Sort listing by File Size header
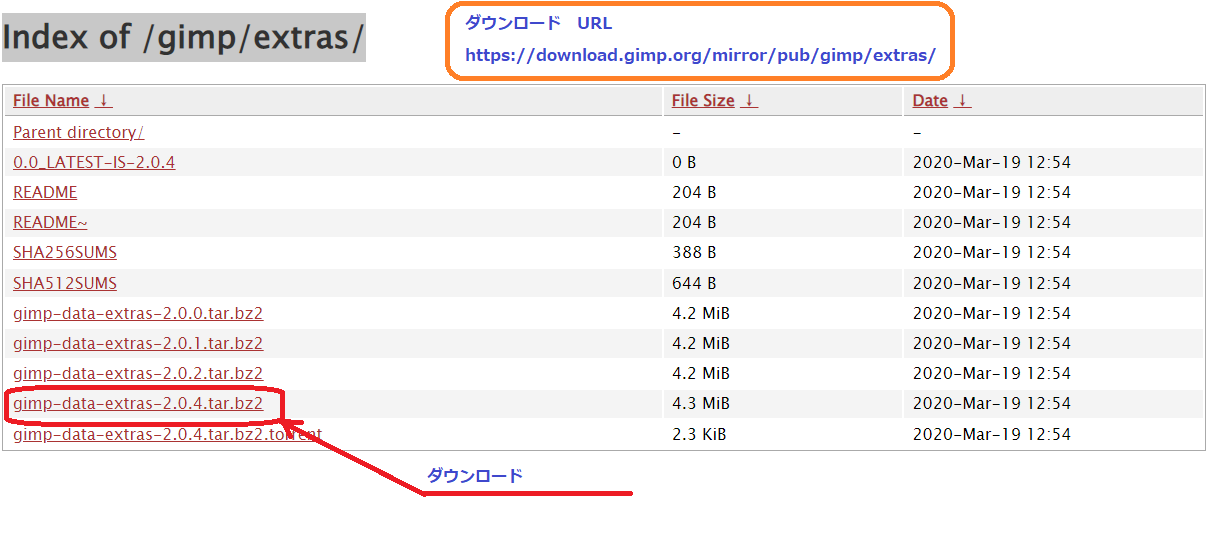The image size is (1210, 544). [703, 101]
